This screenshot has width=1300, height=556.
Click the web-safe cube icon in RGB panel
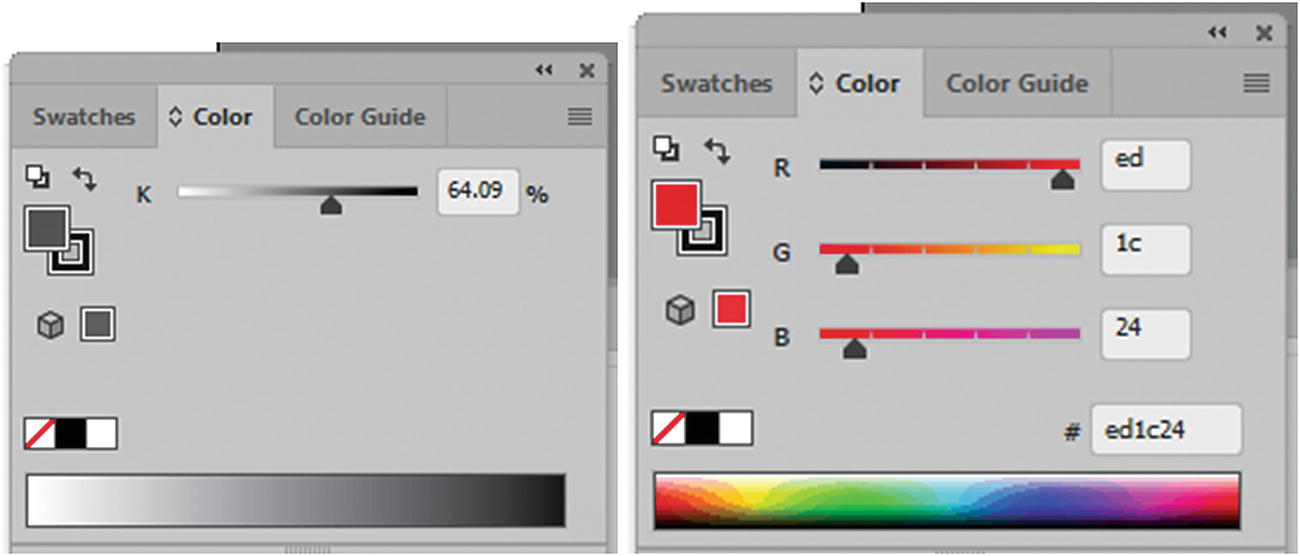click(680, 311)
